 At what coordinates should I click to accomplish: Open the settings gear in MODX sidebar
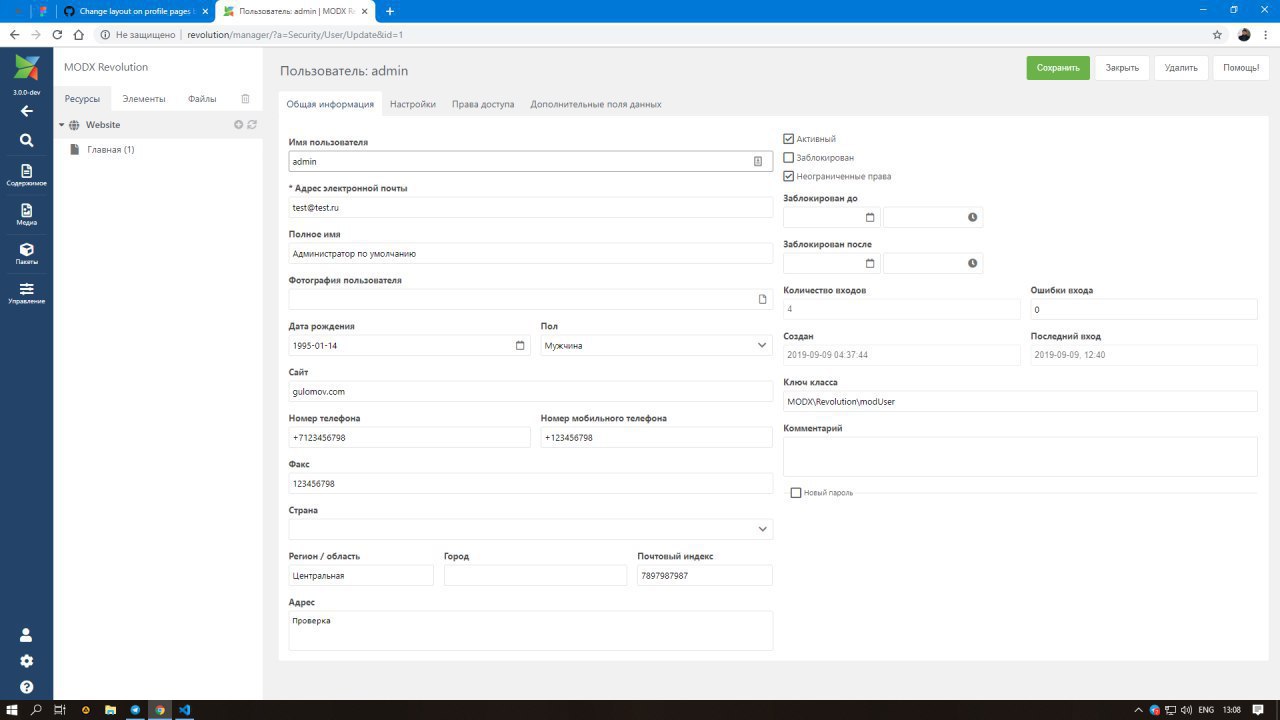pos(27,661)
